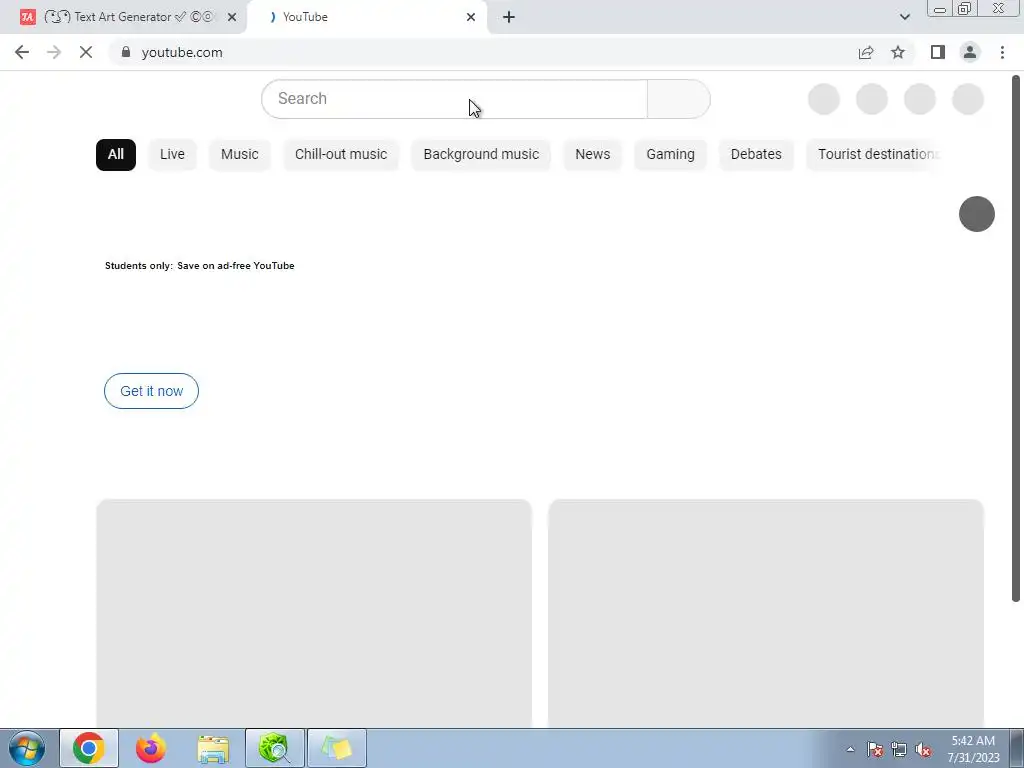Filter videos by Music
The image size is (1024, 768).
[x=240, y=155]
